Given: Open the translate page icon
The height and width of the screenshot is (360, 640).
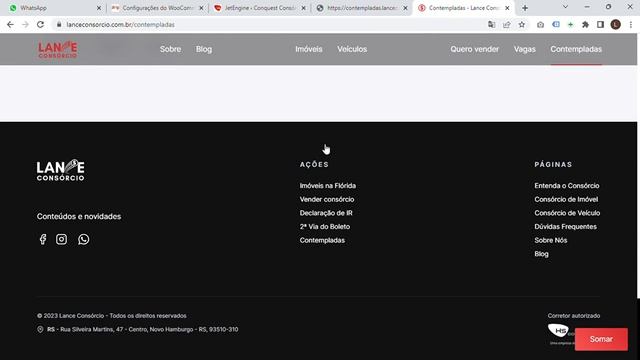Looking at the screenshot, I should 491,24.
